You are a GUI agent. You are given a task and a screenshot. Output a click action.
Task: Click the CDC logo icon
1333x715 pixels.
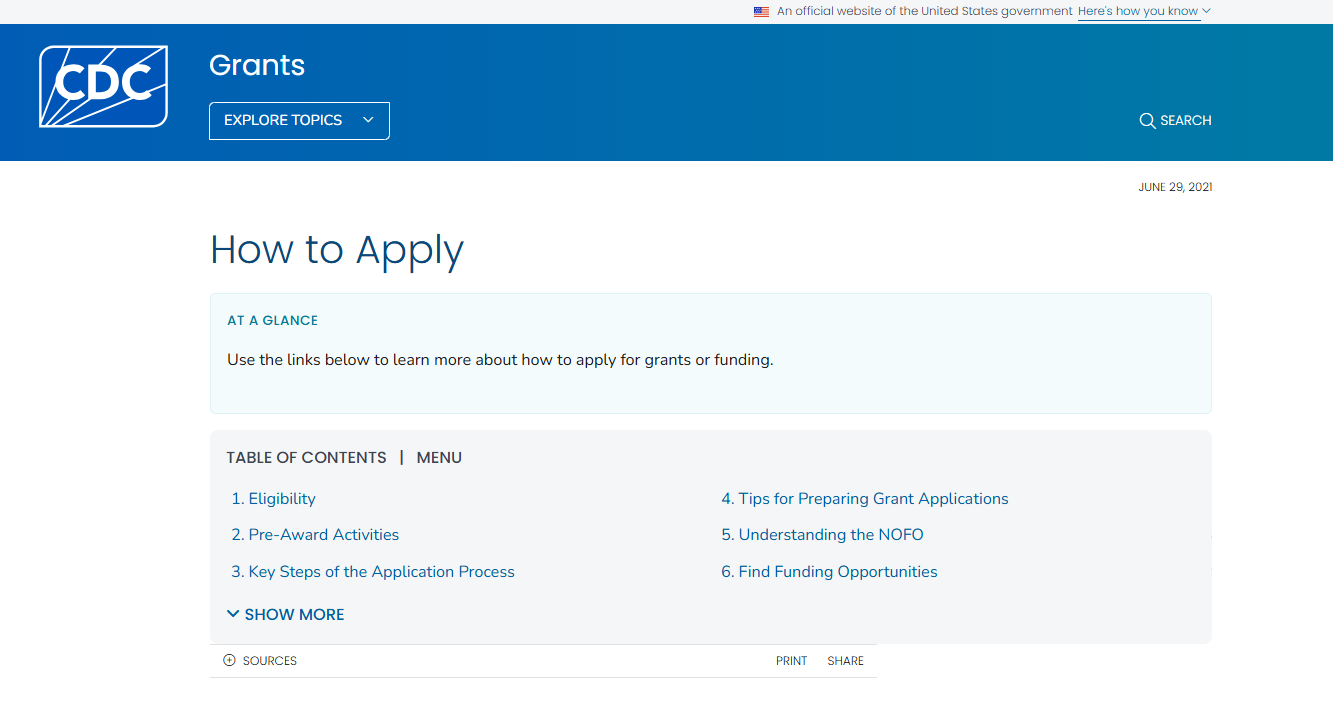[103, 85]
